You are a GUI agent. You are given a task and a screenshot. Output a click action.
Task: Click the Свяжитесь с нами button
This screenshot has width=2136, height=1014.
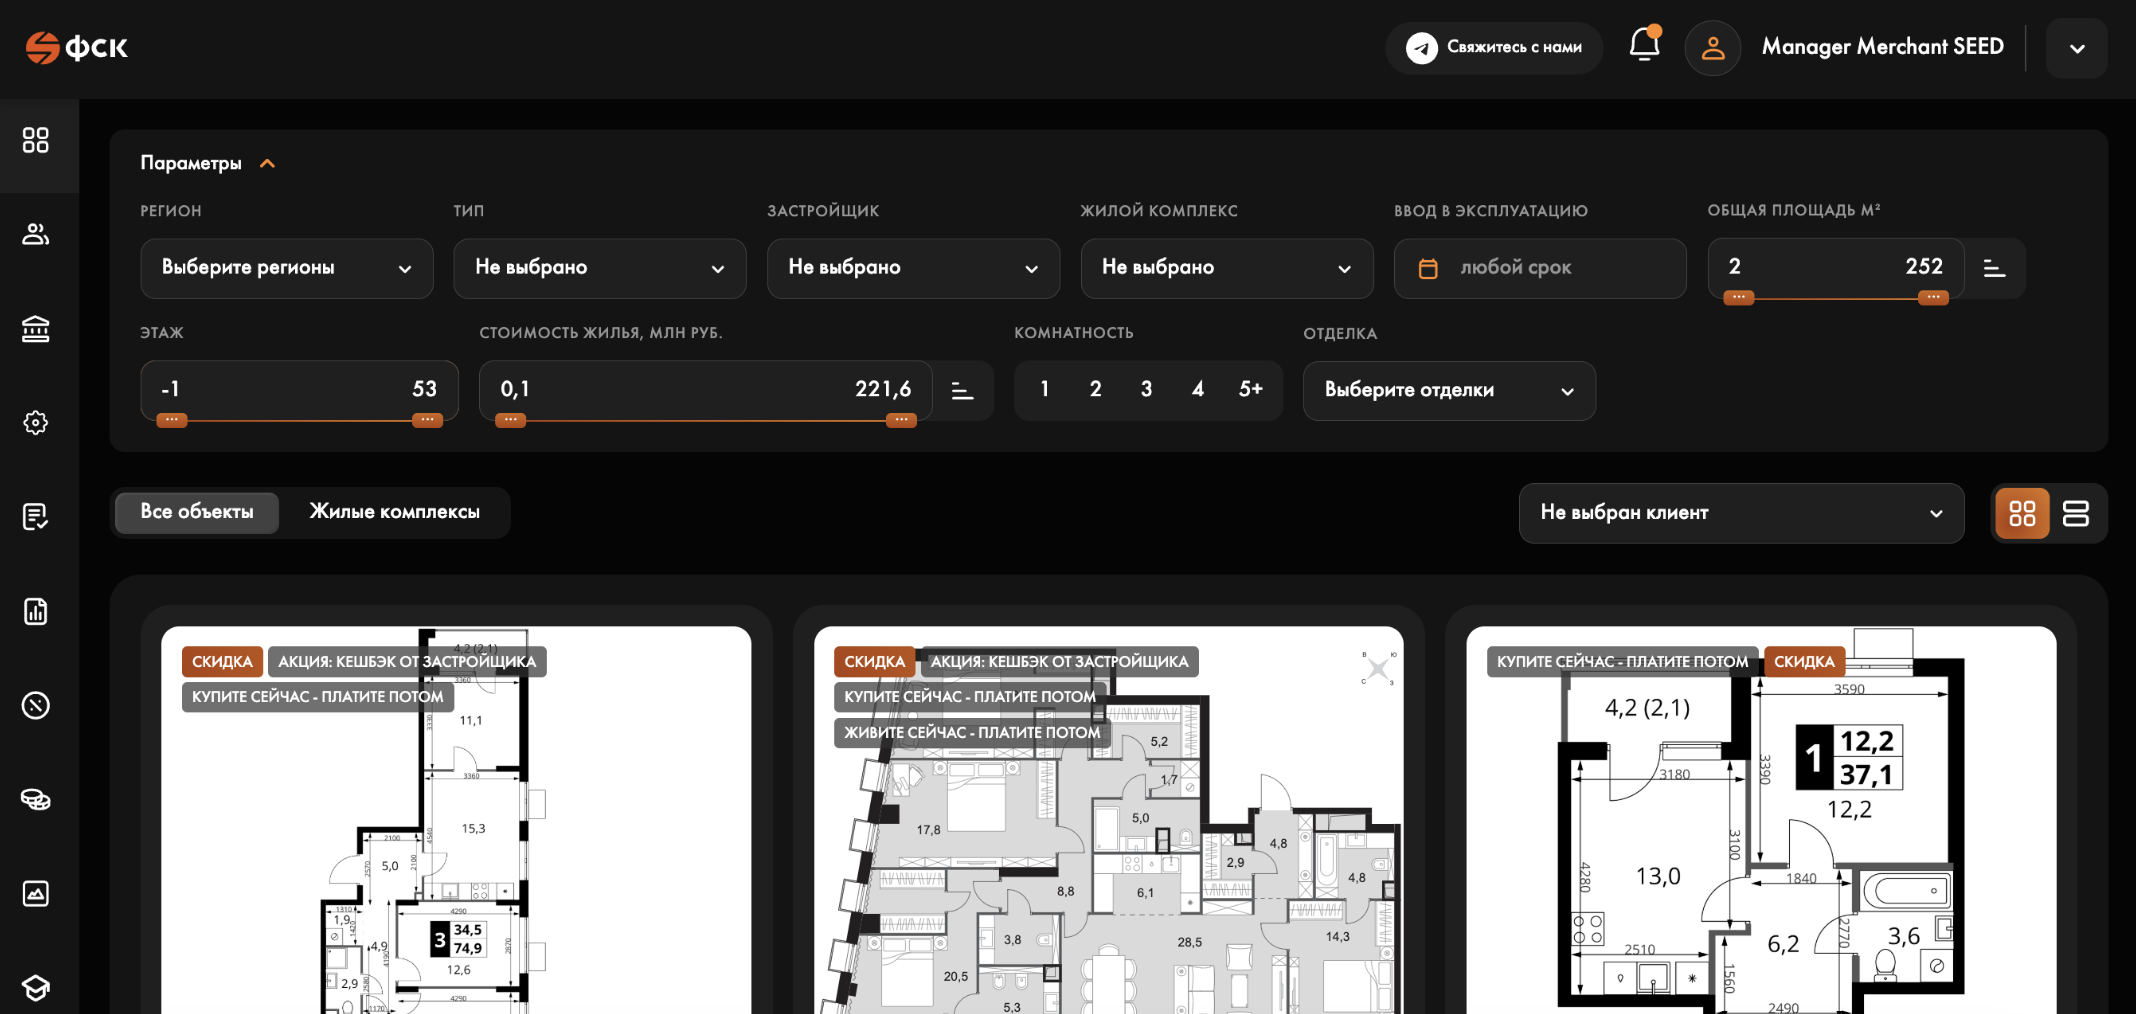pos(1494,47)
